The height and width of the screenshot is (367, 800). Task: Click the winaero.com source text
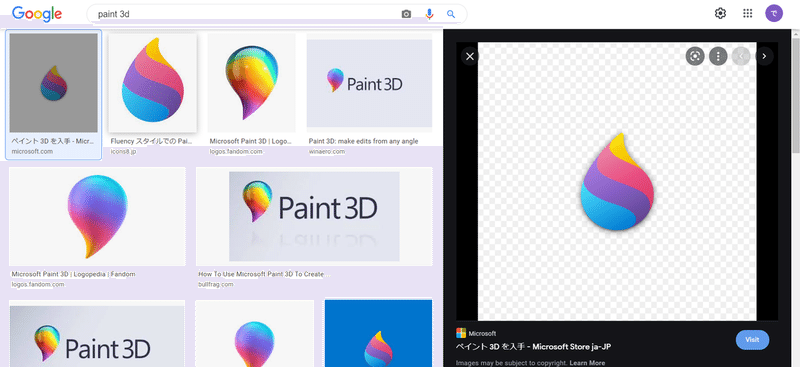(327, 152)
